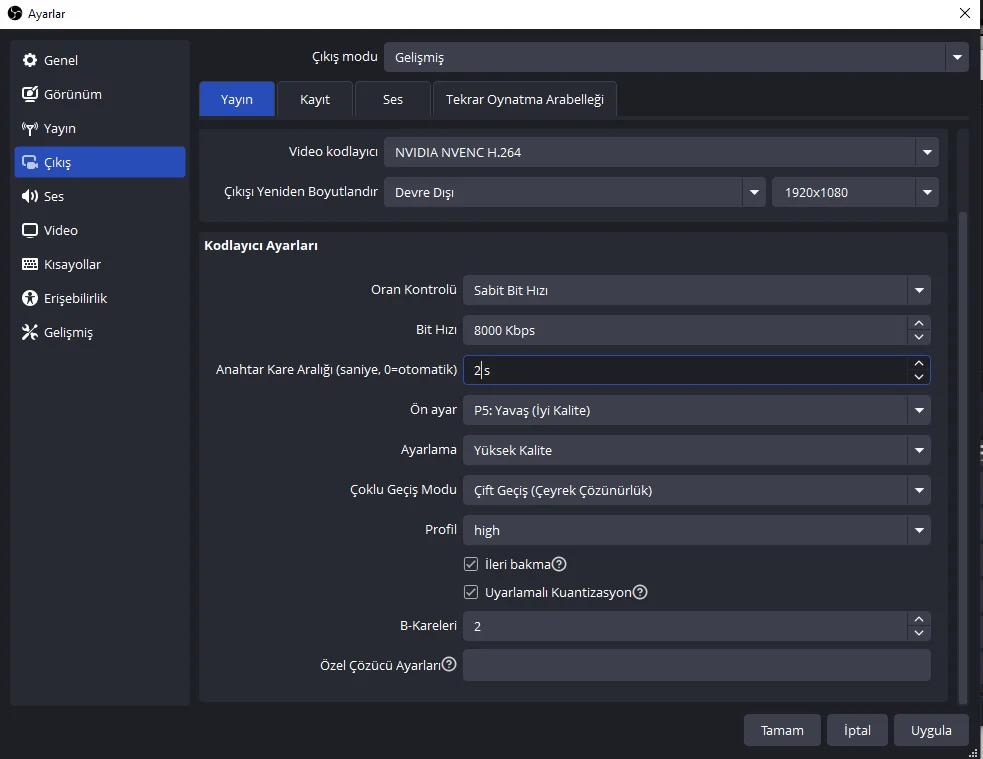983x759 pixels.
Task: Click help icon beside Uyarlamalı Kuantizasyon
Action: (x=639, y=592)
